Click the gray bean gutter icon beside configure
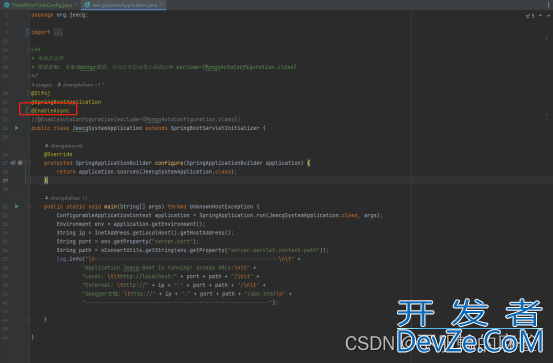The height and width of the screenshot is (363, 553). [x=20, y=163]
